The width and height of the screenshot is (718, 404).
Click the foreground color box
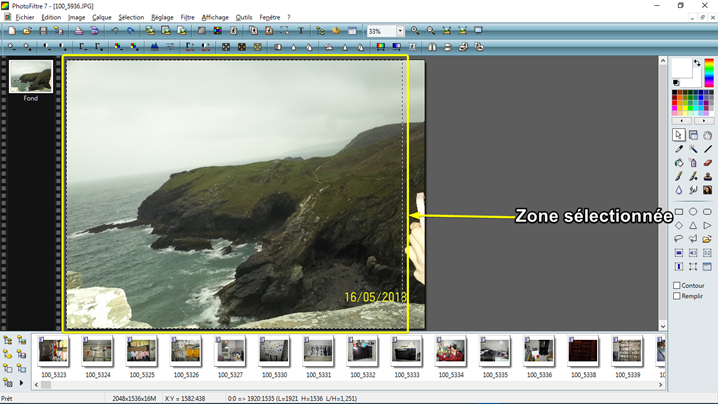tap(682, 69)
